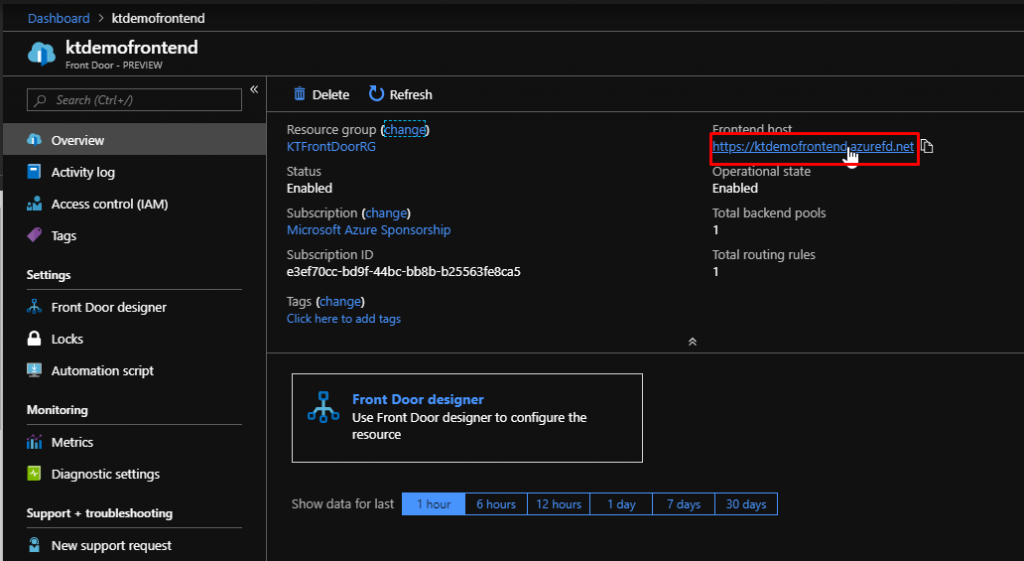Collapse the sidebar with the double chevron
Viewport: 1024px width, 561px height.
point(254,89)
